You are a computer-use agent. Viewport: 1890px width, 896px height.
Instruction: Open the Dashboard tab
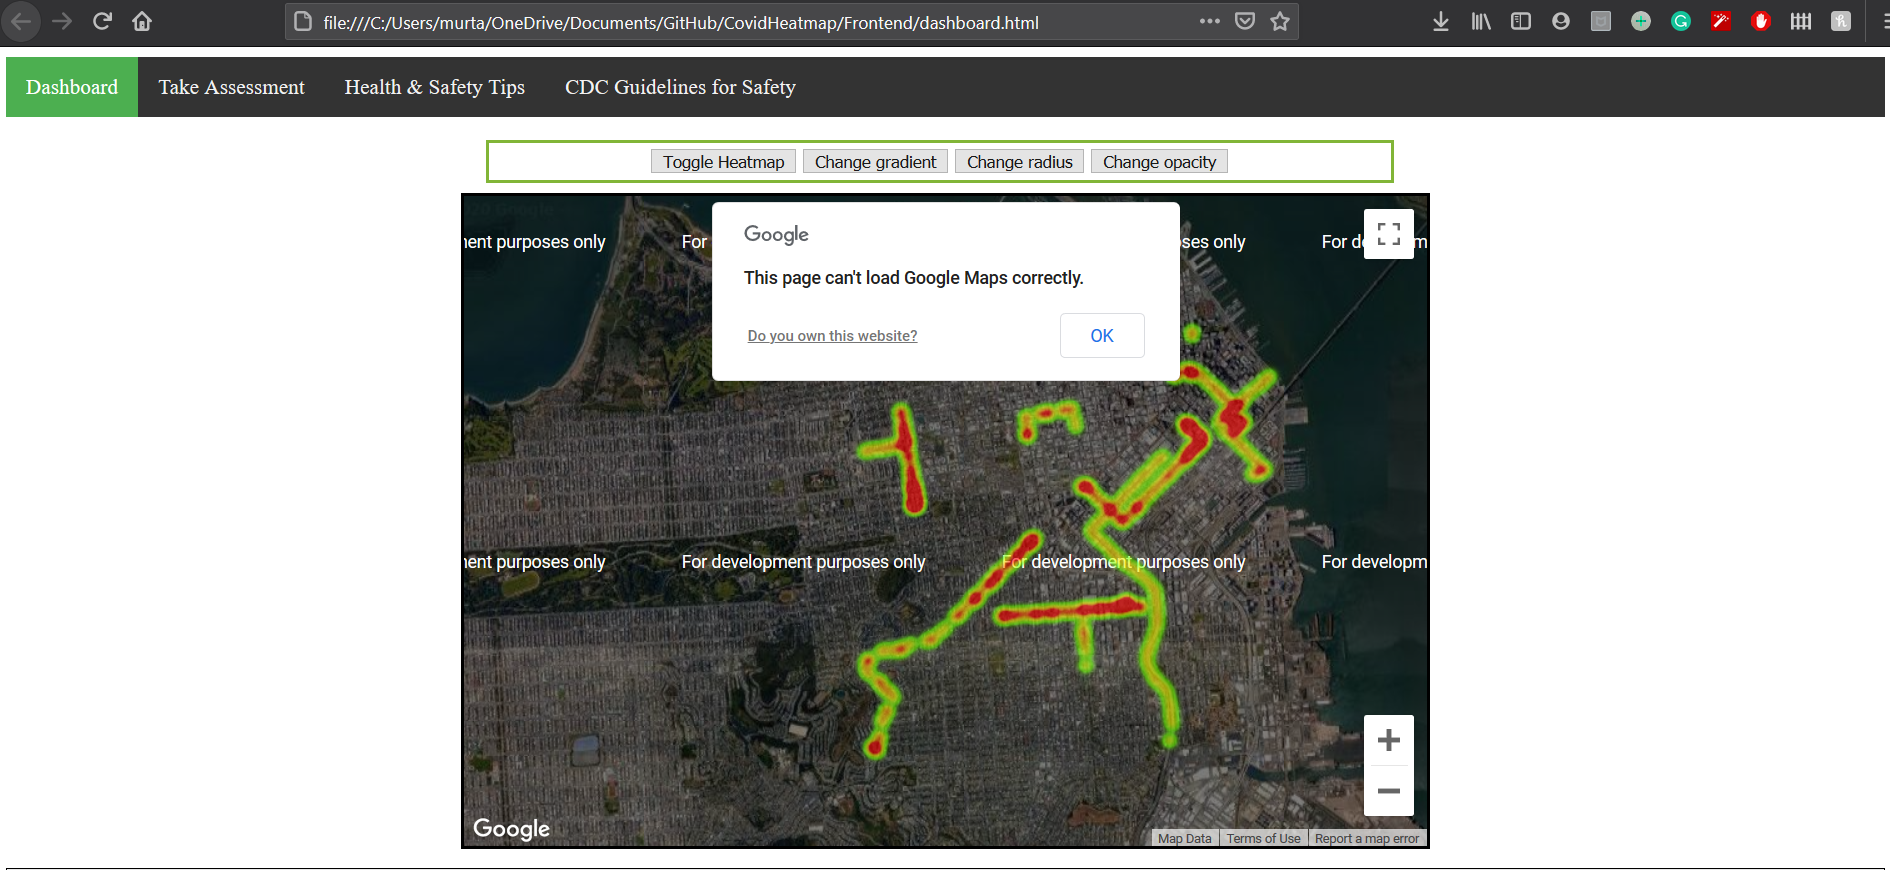(x=72, y=87)
